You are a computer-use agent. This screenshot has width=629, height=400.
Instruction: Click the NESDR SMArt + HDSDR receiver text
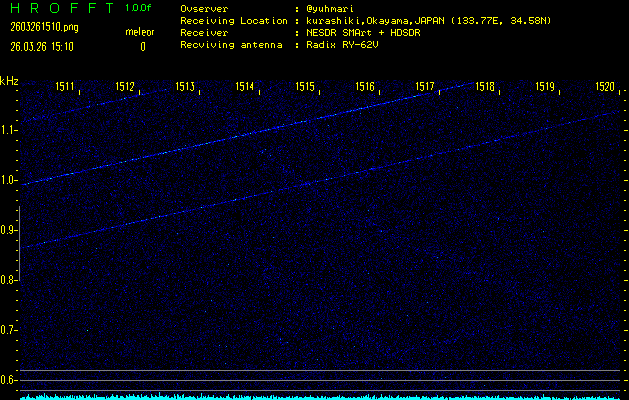click(364, 33)
